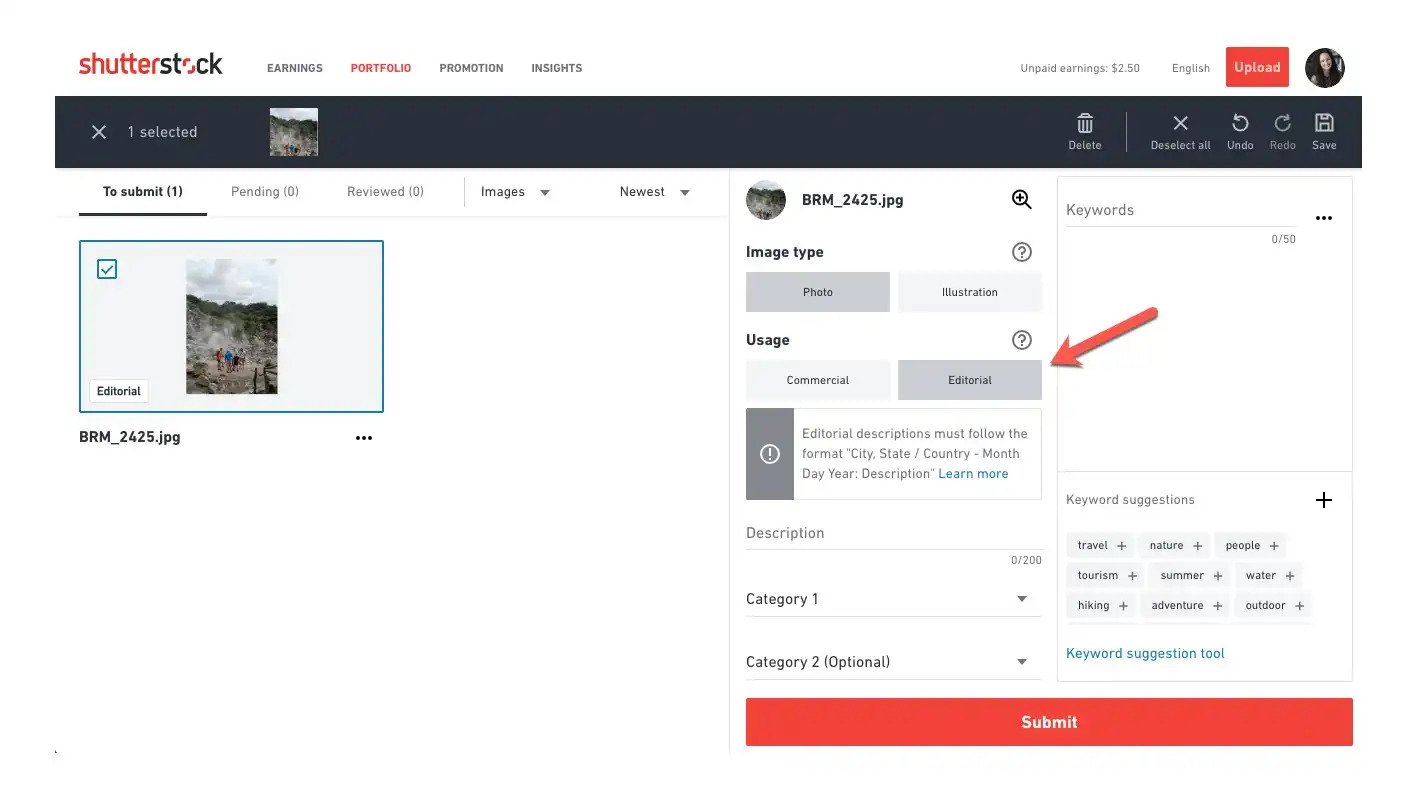Open three-dot menu under BRM_2425.jpg card
This screenshot has height=792, width=1416.
point(364,438)
